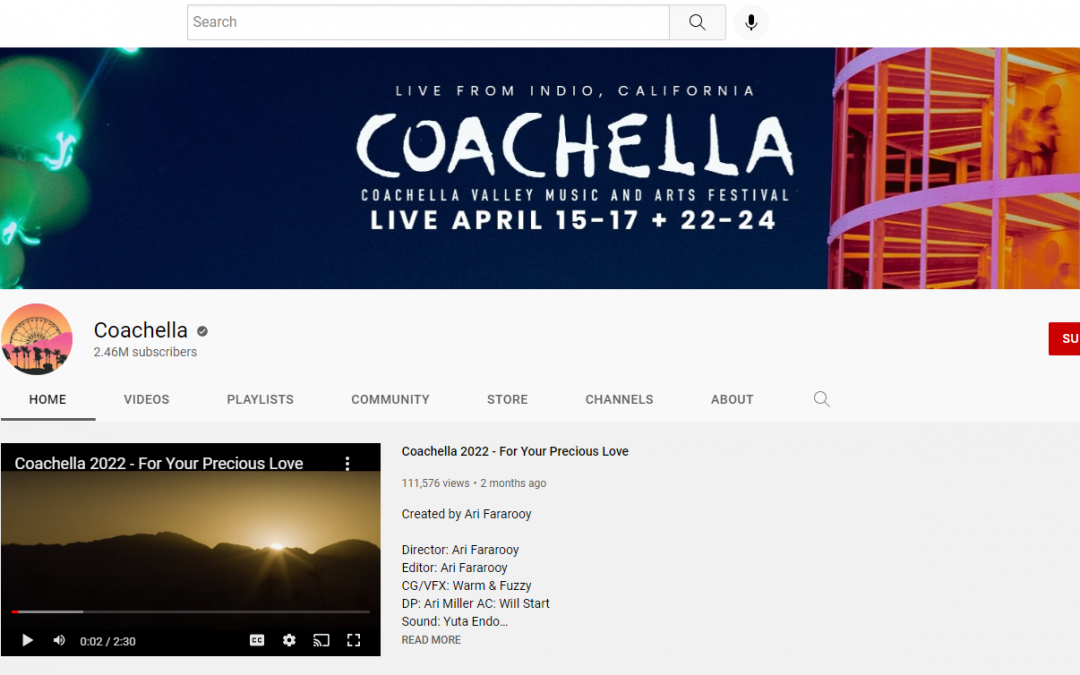The width and height of the screenshot is (1080, 675).
Task: Activate voice search with the microphone icon
Action: pyautogui.click(x=751, y=22)
